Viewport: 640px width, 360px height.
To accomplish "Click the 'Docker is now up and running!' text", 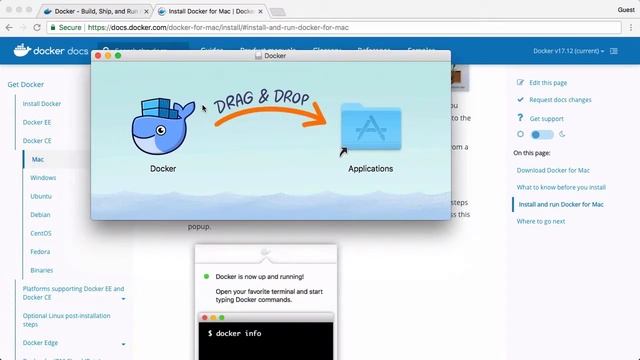I will point(260,276).
